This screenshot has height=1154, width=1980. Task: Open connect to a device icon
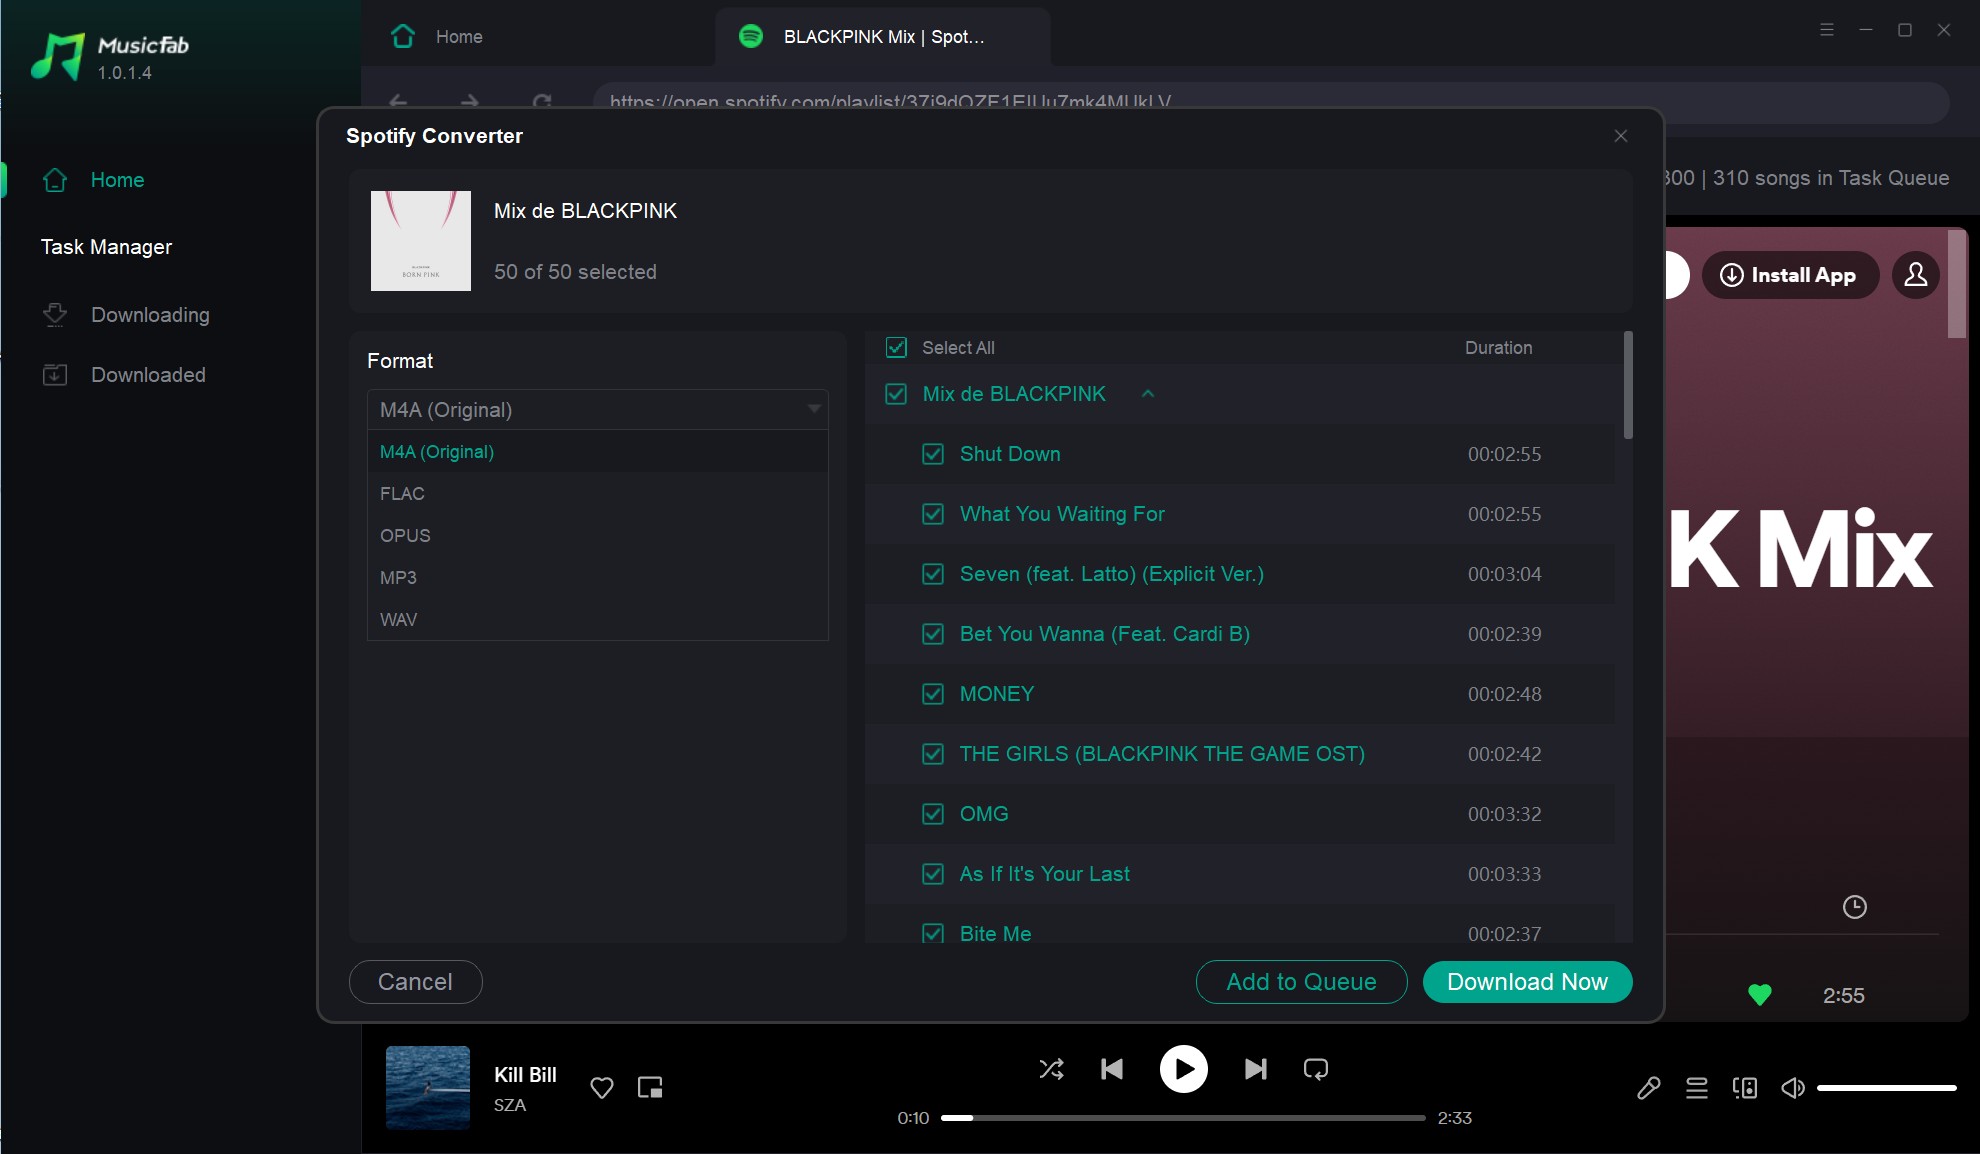pos(1745,1088)
